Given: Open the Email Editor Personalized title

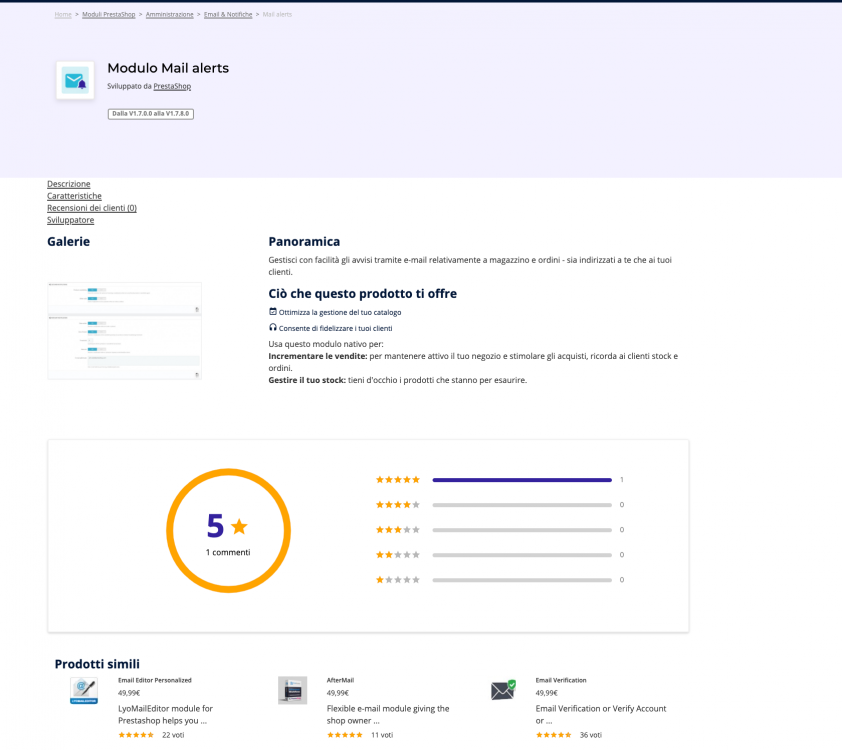Looking at the screenshot, I should 155,680.
